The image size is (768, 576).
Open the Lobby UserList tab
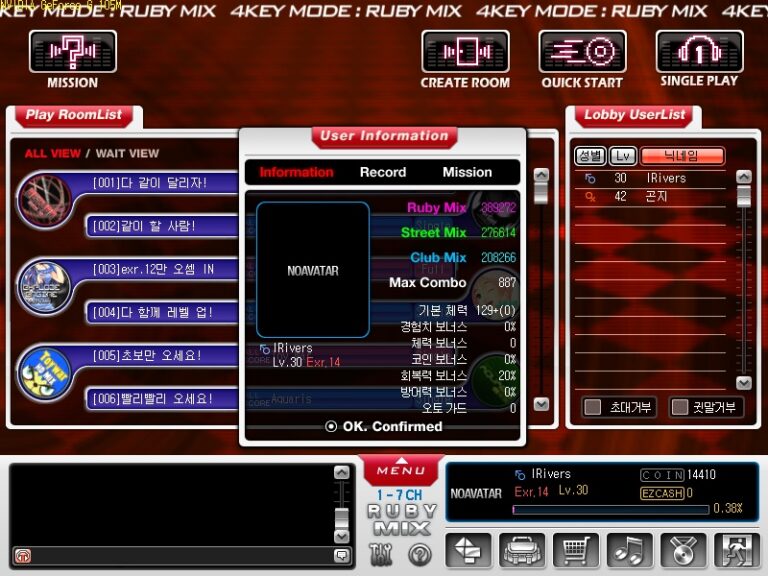point(634,116)
